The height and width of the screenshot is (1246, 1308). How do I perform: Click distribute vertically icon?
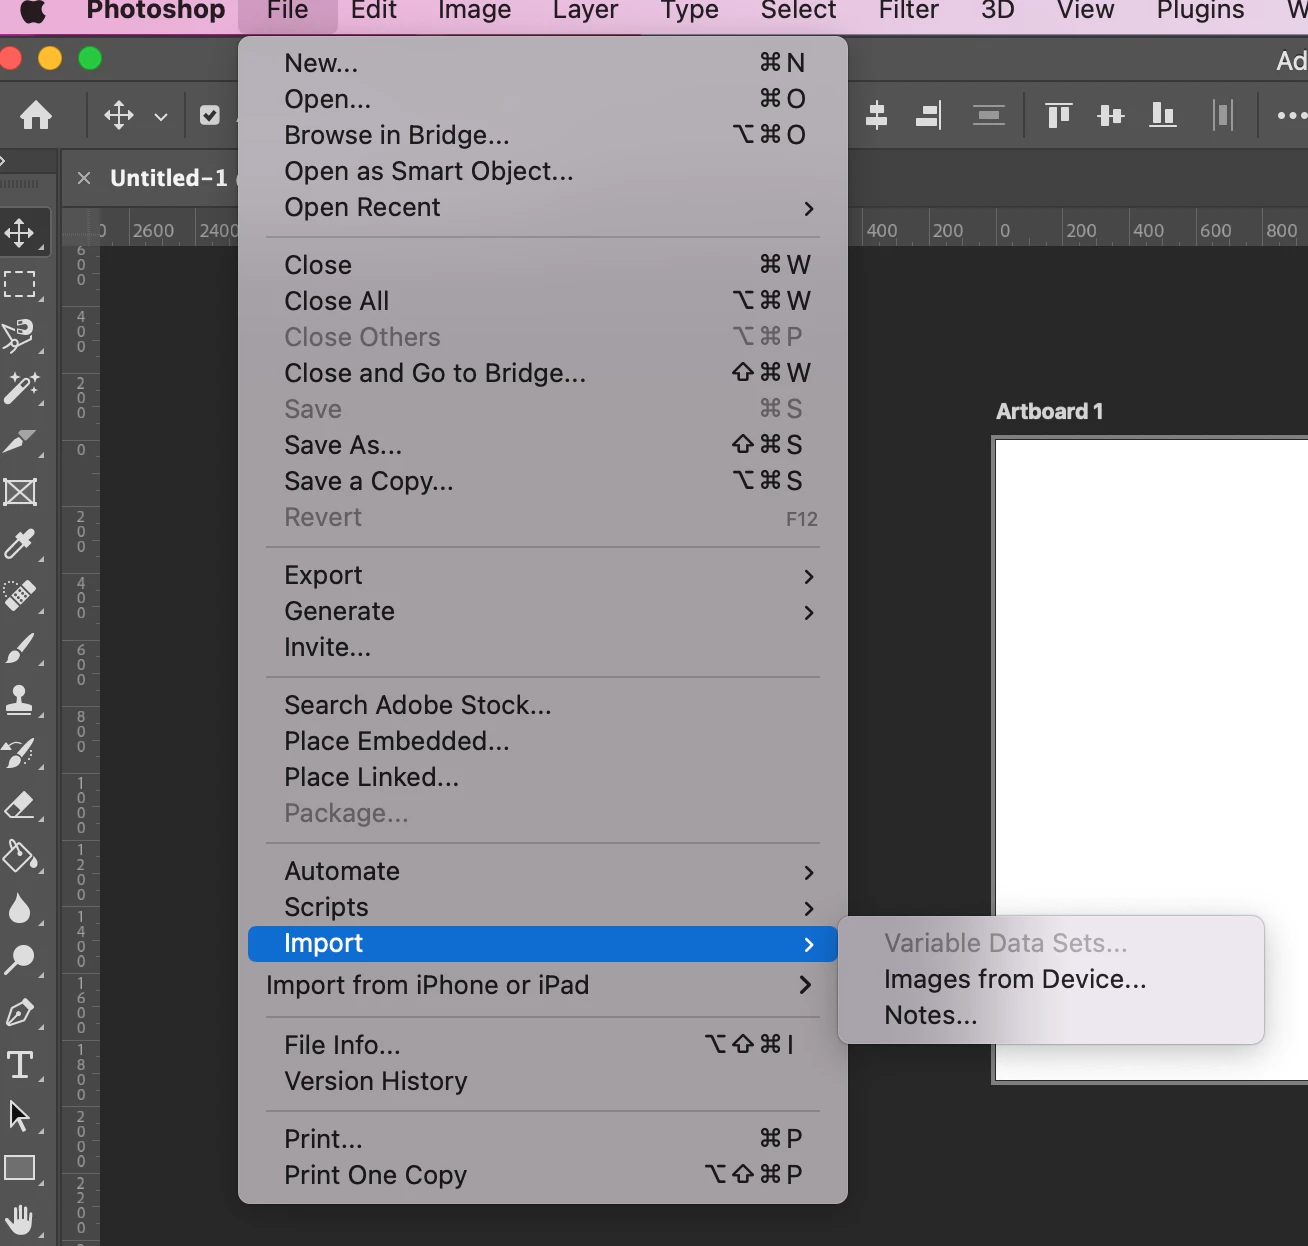989,116
